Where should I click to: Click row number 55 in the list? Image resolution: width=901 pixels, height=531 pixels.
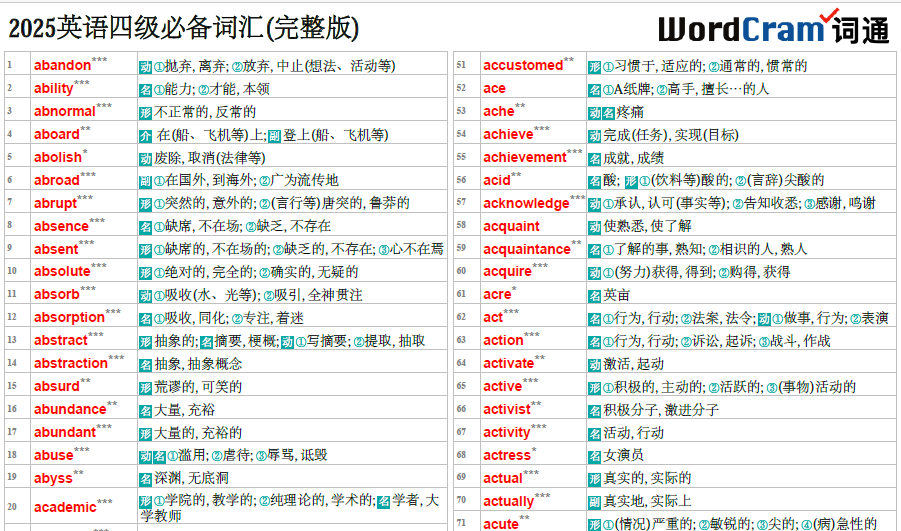pos(461,157)
